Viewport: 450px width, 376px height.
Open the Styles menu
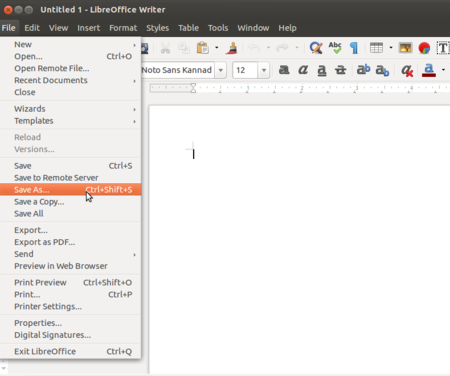coord(158,28)
